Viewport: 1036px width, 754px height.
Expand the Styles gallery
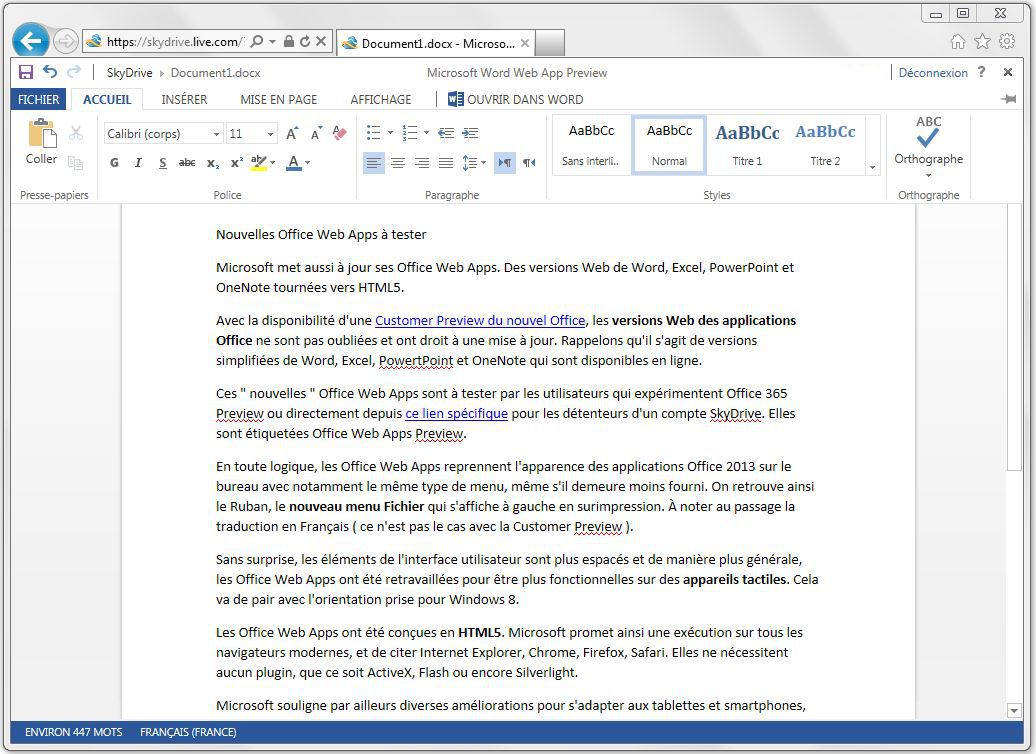point(872,167)
